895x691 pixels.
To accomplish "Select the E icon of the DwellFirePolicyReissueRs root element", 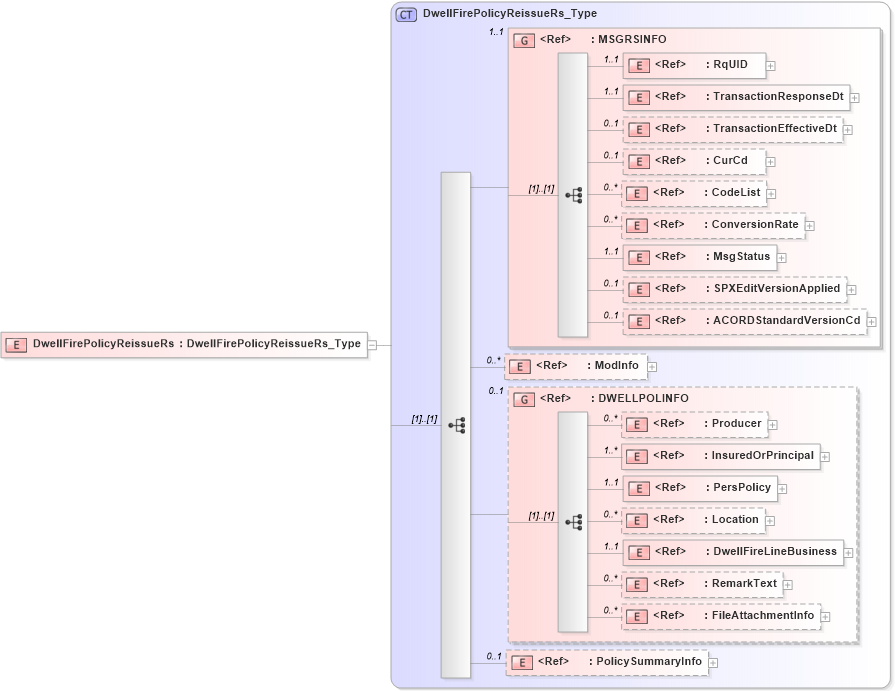I will [14, 345].
